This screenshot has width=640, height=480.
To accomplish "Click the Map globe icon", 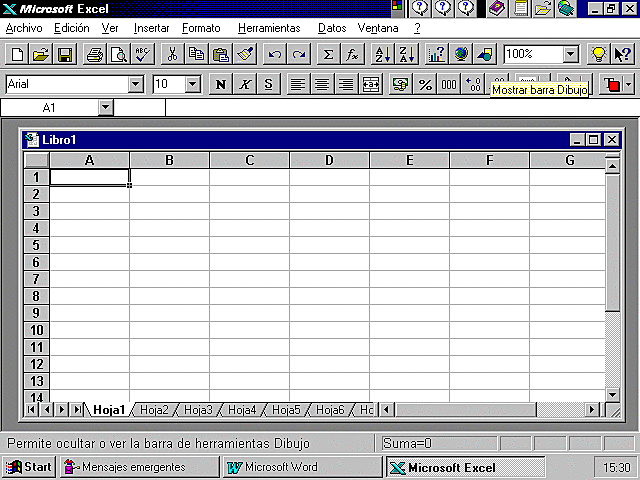I will 461,54.
